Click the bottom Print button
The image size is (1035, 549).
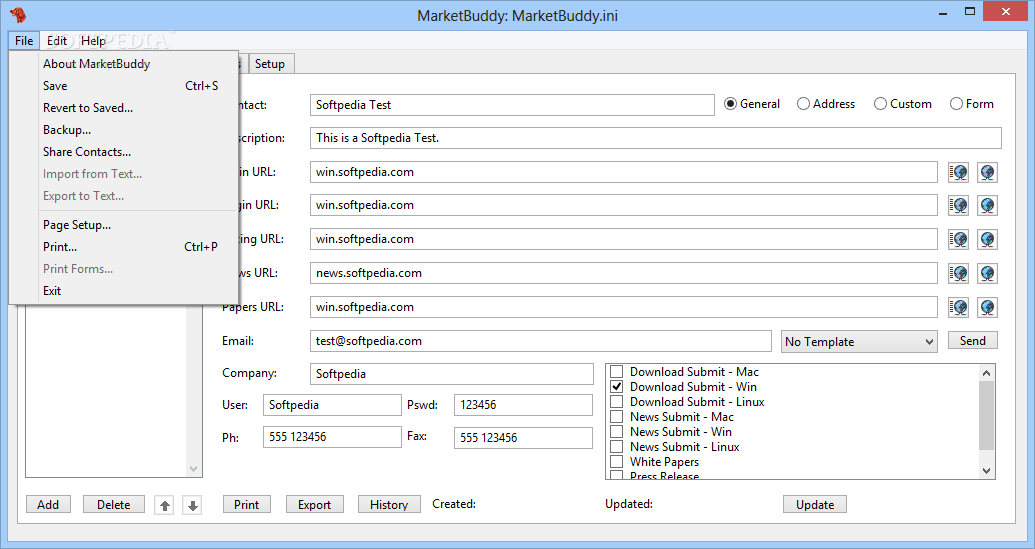pos(246,505)
